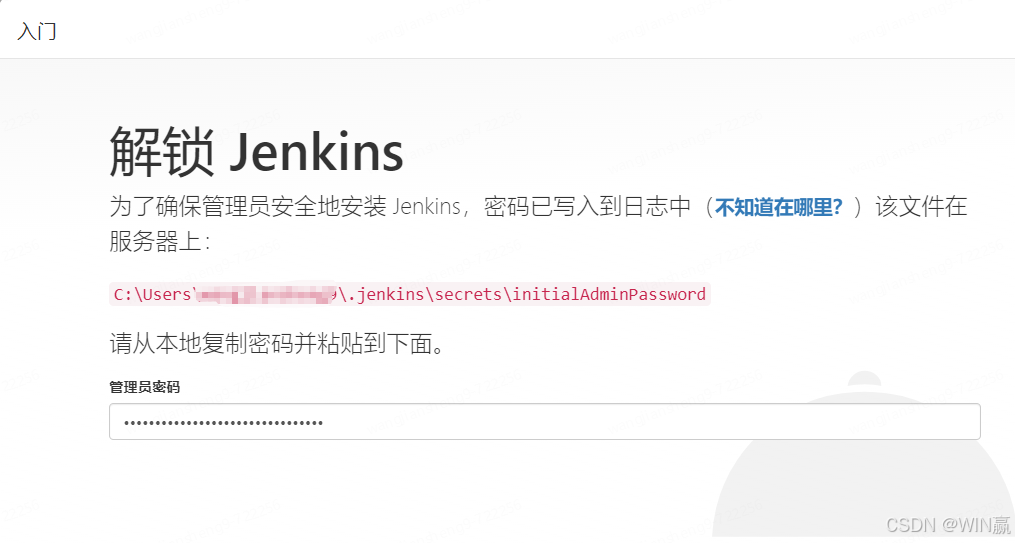Click the .jenkins folder segment of path
This screenshot has width=1015, height=543.
pos(386,294)
